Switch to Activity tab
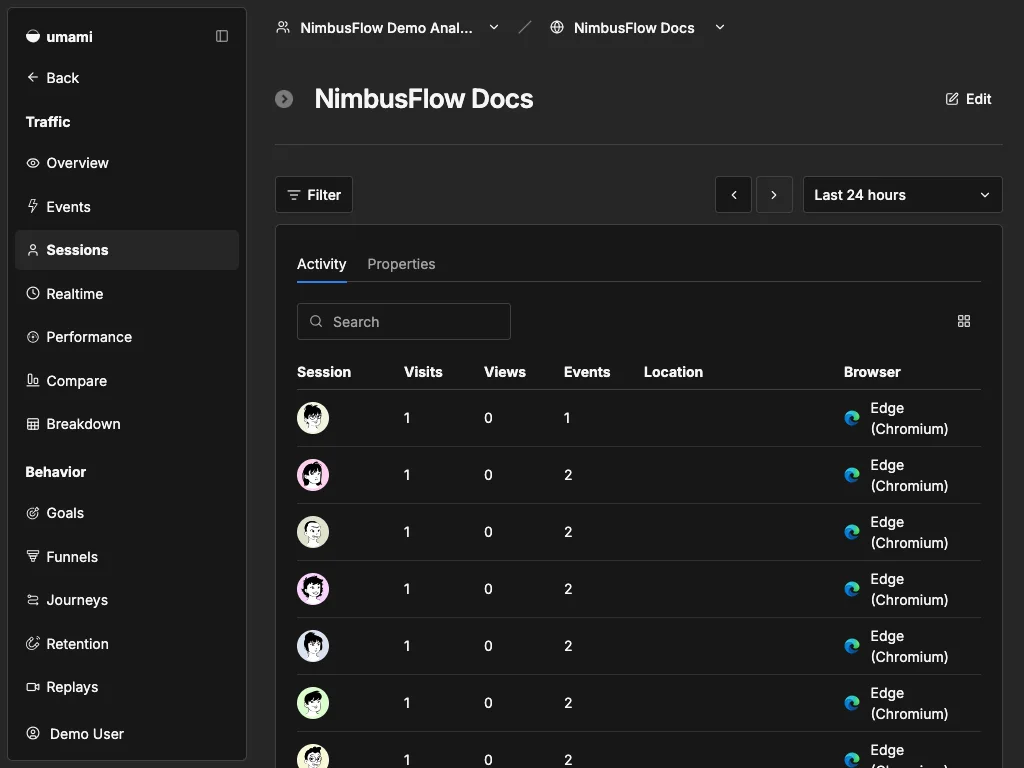 321,264
